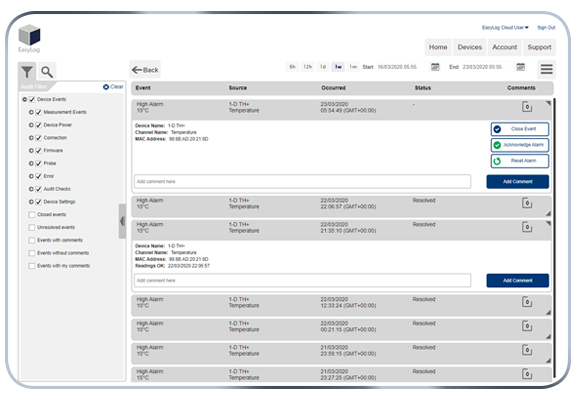This screenshot has width=575, height=400.
Task: Open the Start date calendar picker
Action: (x=435, y=67)
